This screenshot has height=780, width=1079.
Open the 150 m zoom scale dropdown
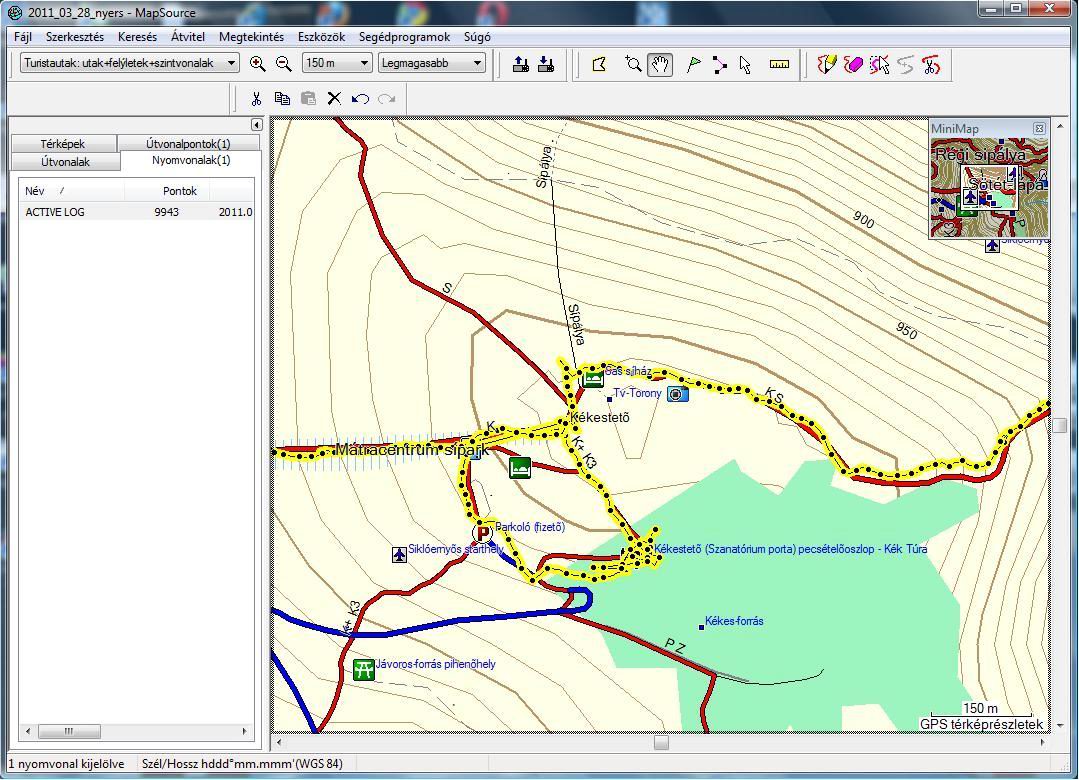[337, 63]
